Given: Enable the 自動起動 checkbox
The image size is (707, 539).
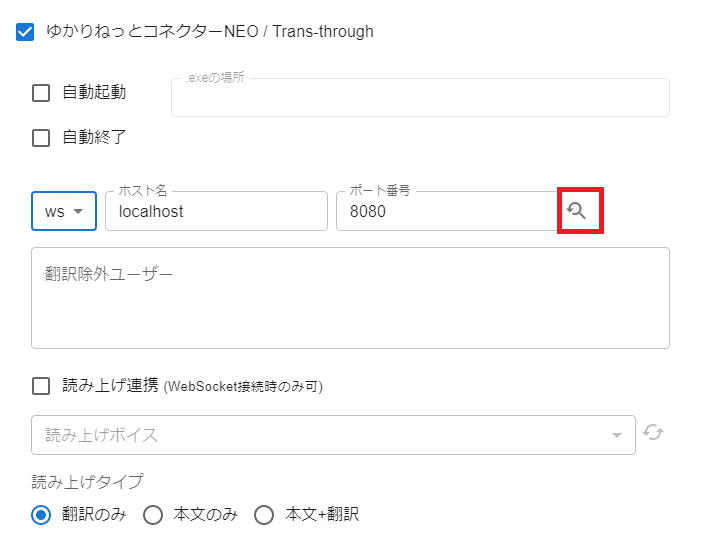Looking at the screenshot, I should (41, 93).
